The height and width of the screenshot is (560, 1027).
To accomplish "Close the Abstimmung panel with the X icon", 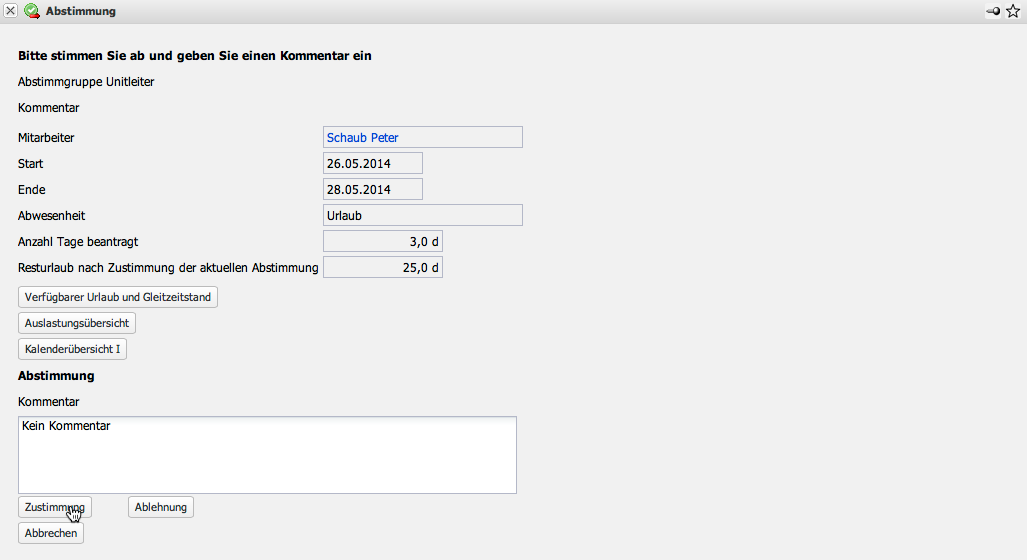I will (11, 11).
